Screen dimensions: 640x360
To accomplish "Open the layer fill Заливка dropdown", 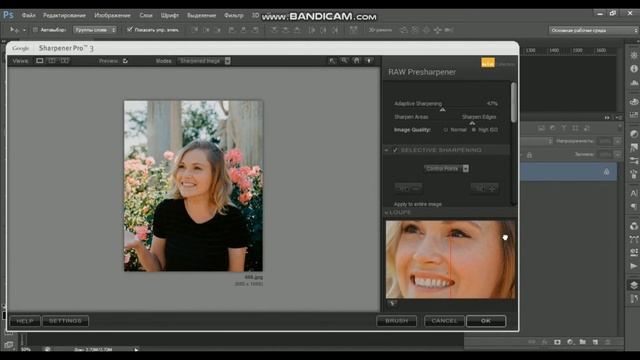I will (618, 155).
